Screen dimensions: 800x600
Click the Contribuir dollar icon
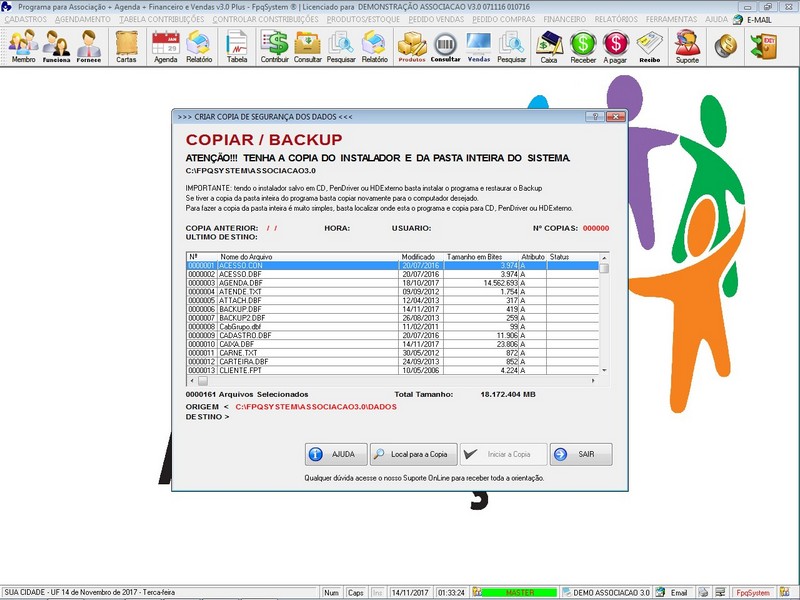[x=274, y=46]
